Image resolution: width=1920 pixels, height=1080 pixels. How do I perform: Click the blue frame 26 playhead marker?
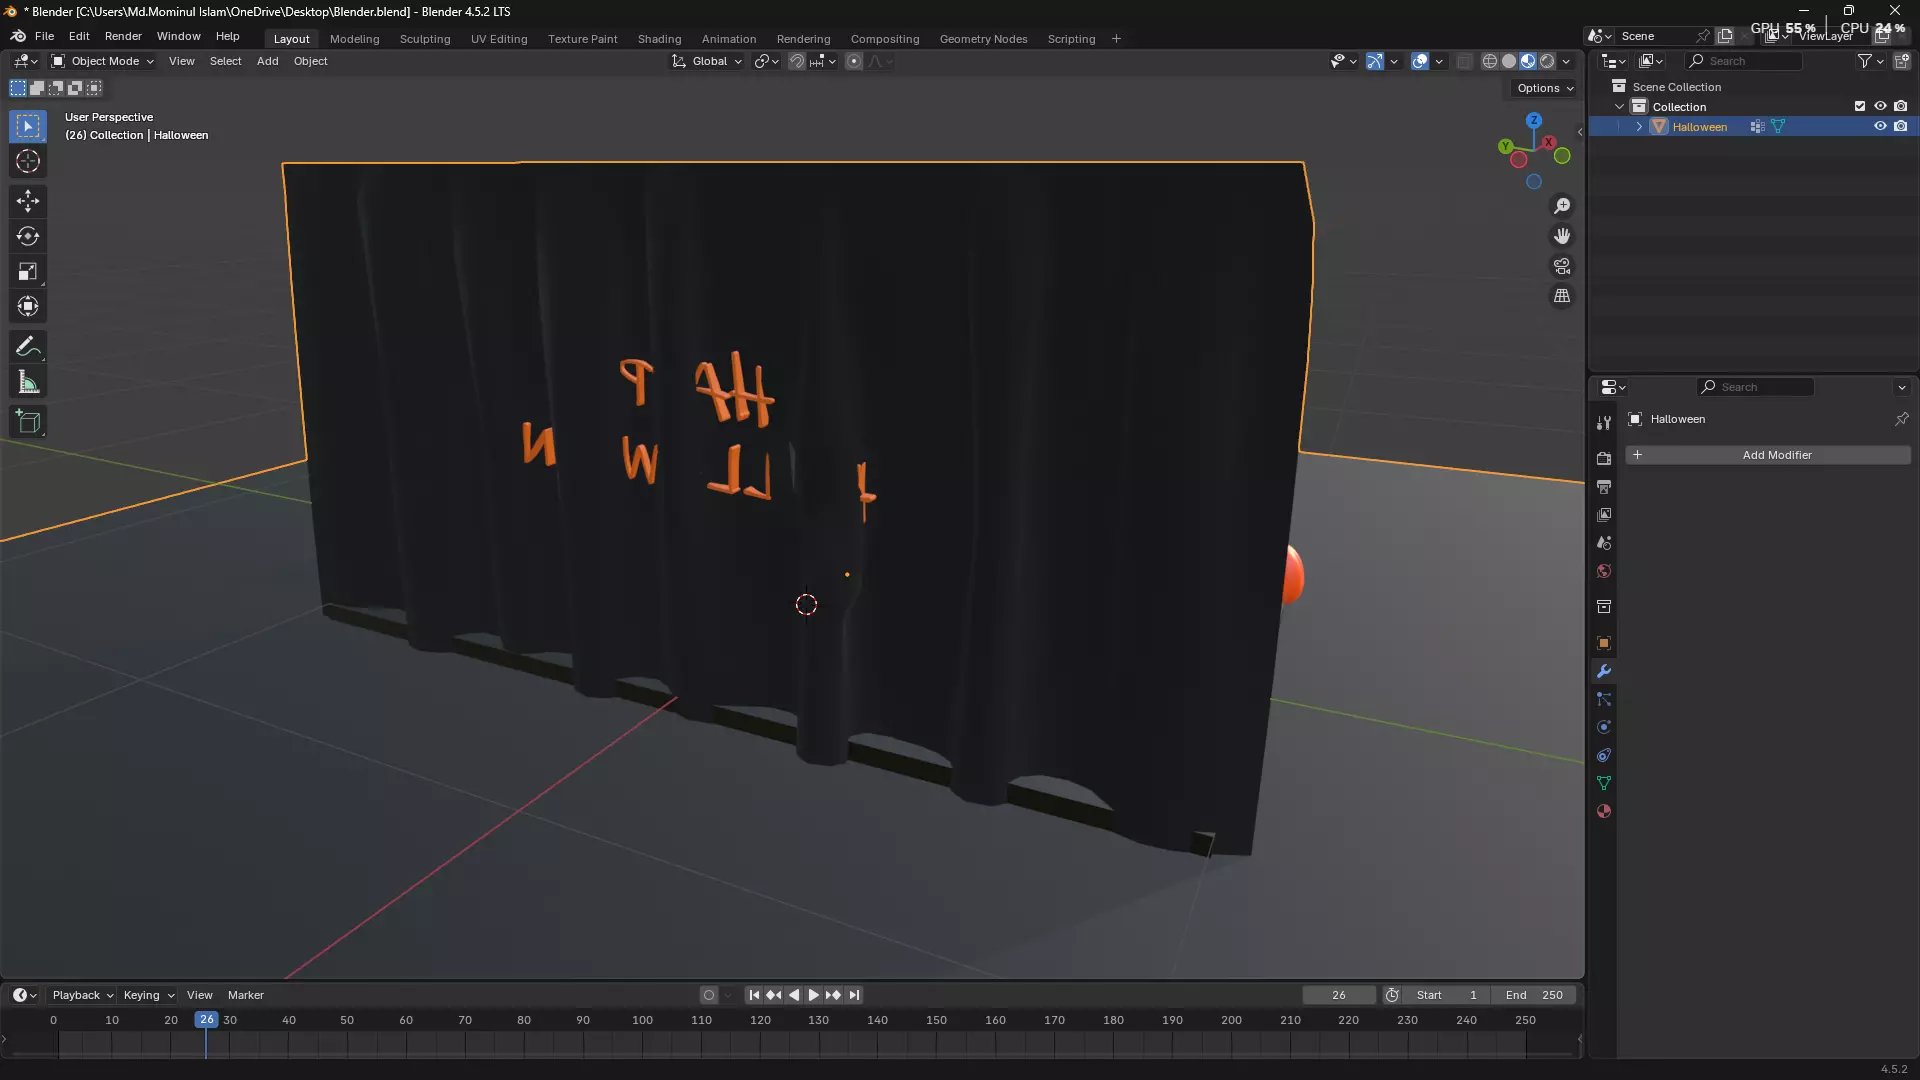[206, 1020]
